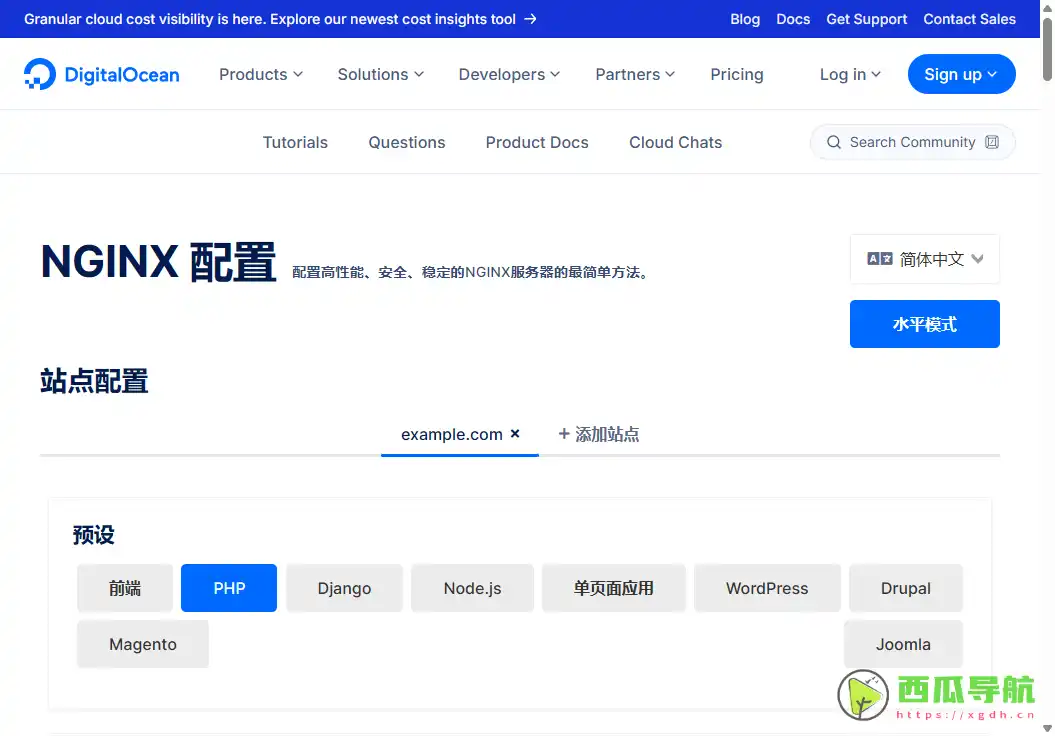Enable the WordPress preset
Viewport: 1055px width, 736px height.
(767, 588)
